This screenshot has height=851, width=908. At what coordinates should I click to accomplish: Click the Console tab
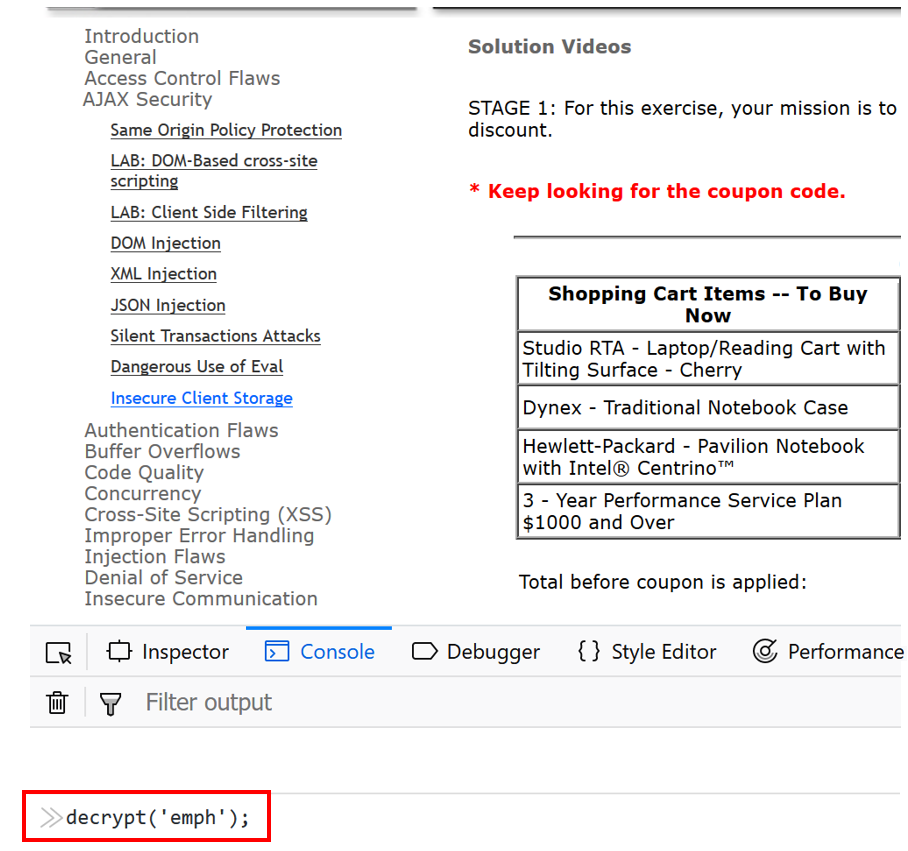(x=320, y=652)
